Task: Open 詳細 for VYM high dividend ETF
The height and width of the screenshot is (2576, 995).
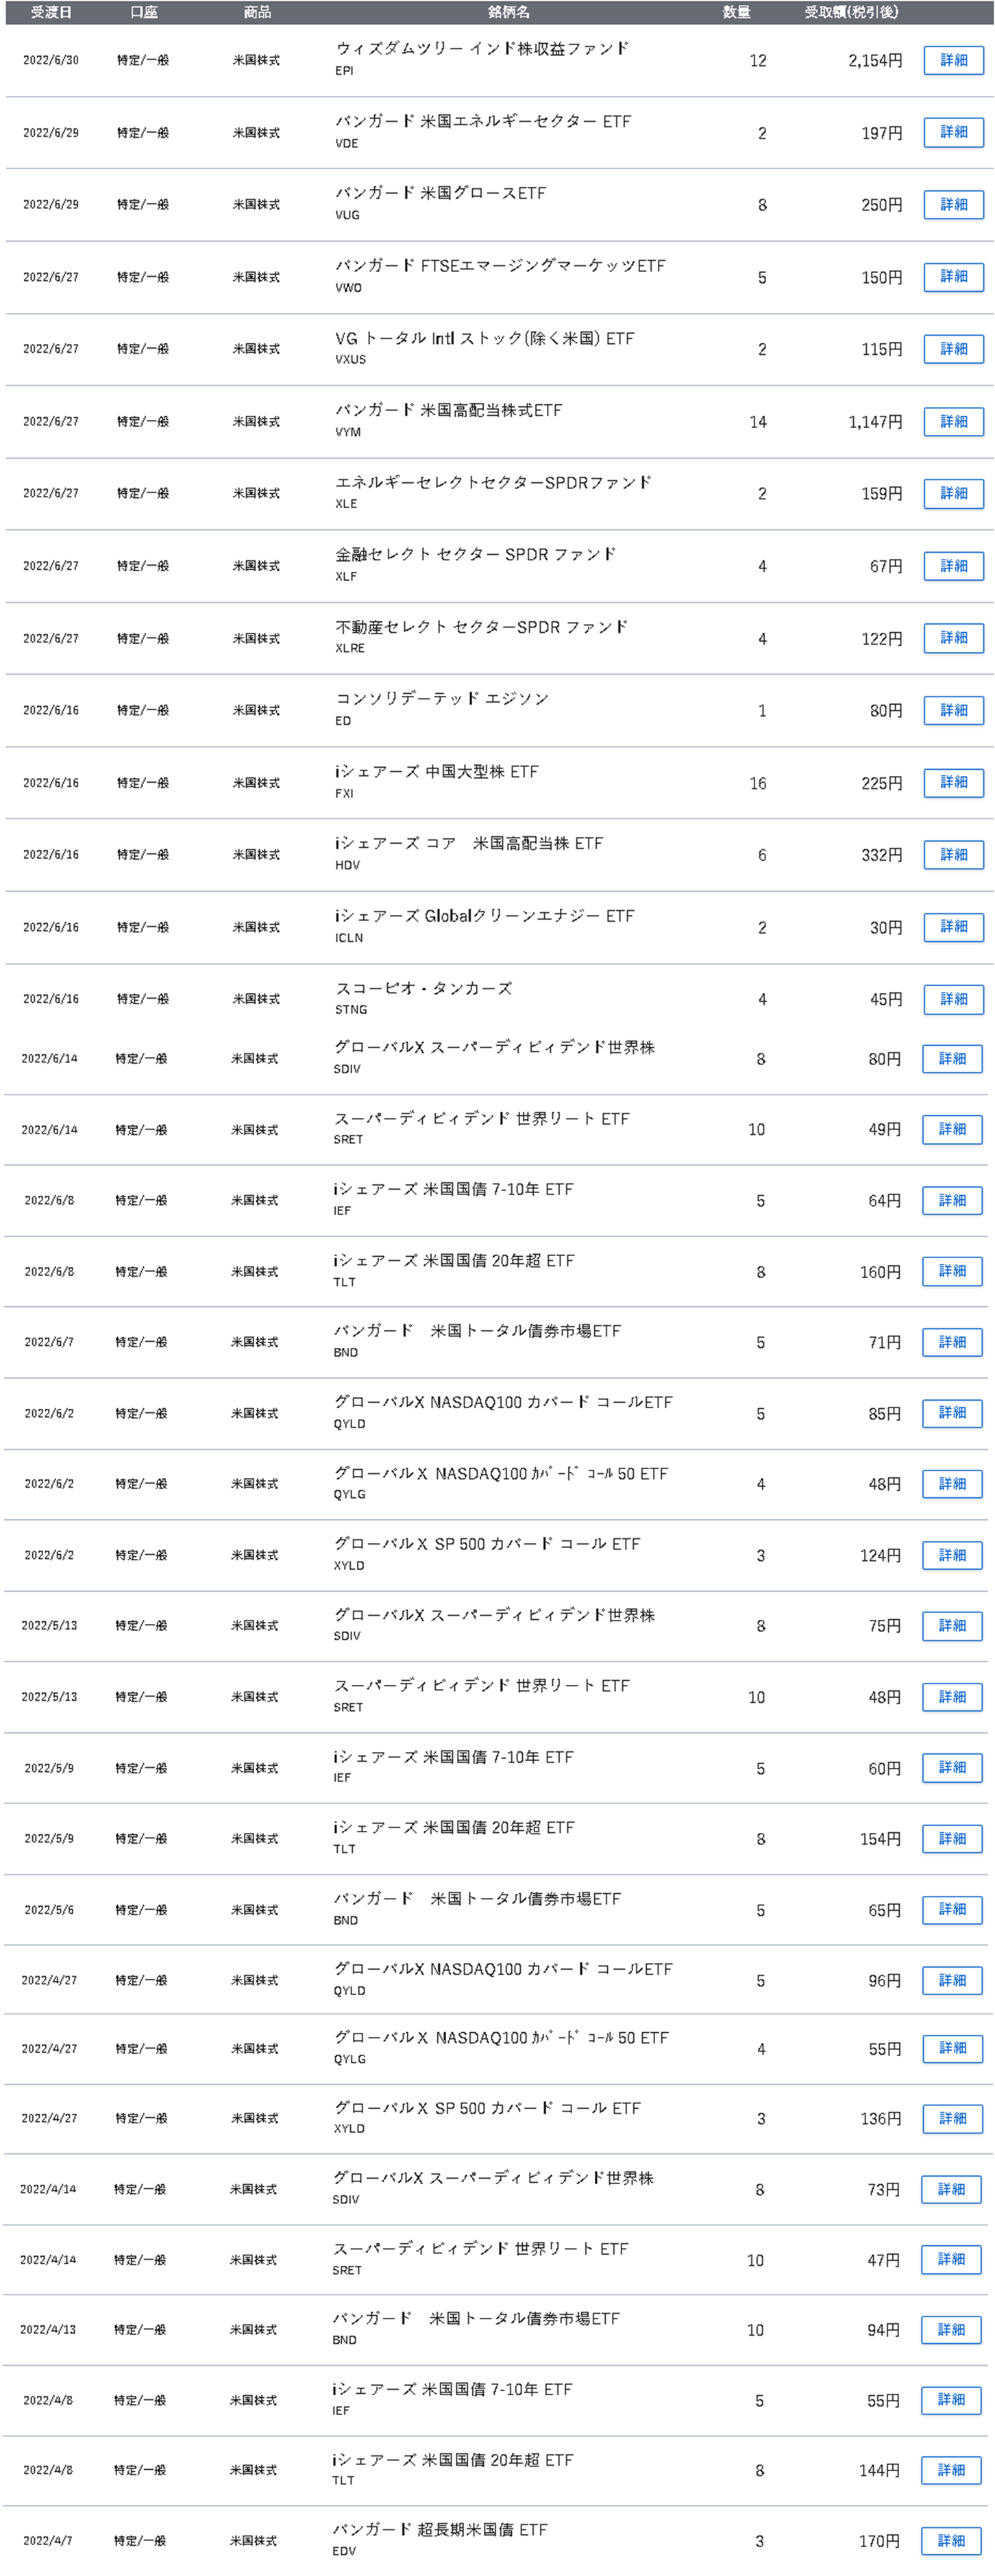Action: point(953,421)
